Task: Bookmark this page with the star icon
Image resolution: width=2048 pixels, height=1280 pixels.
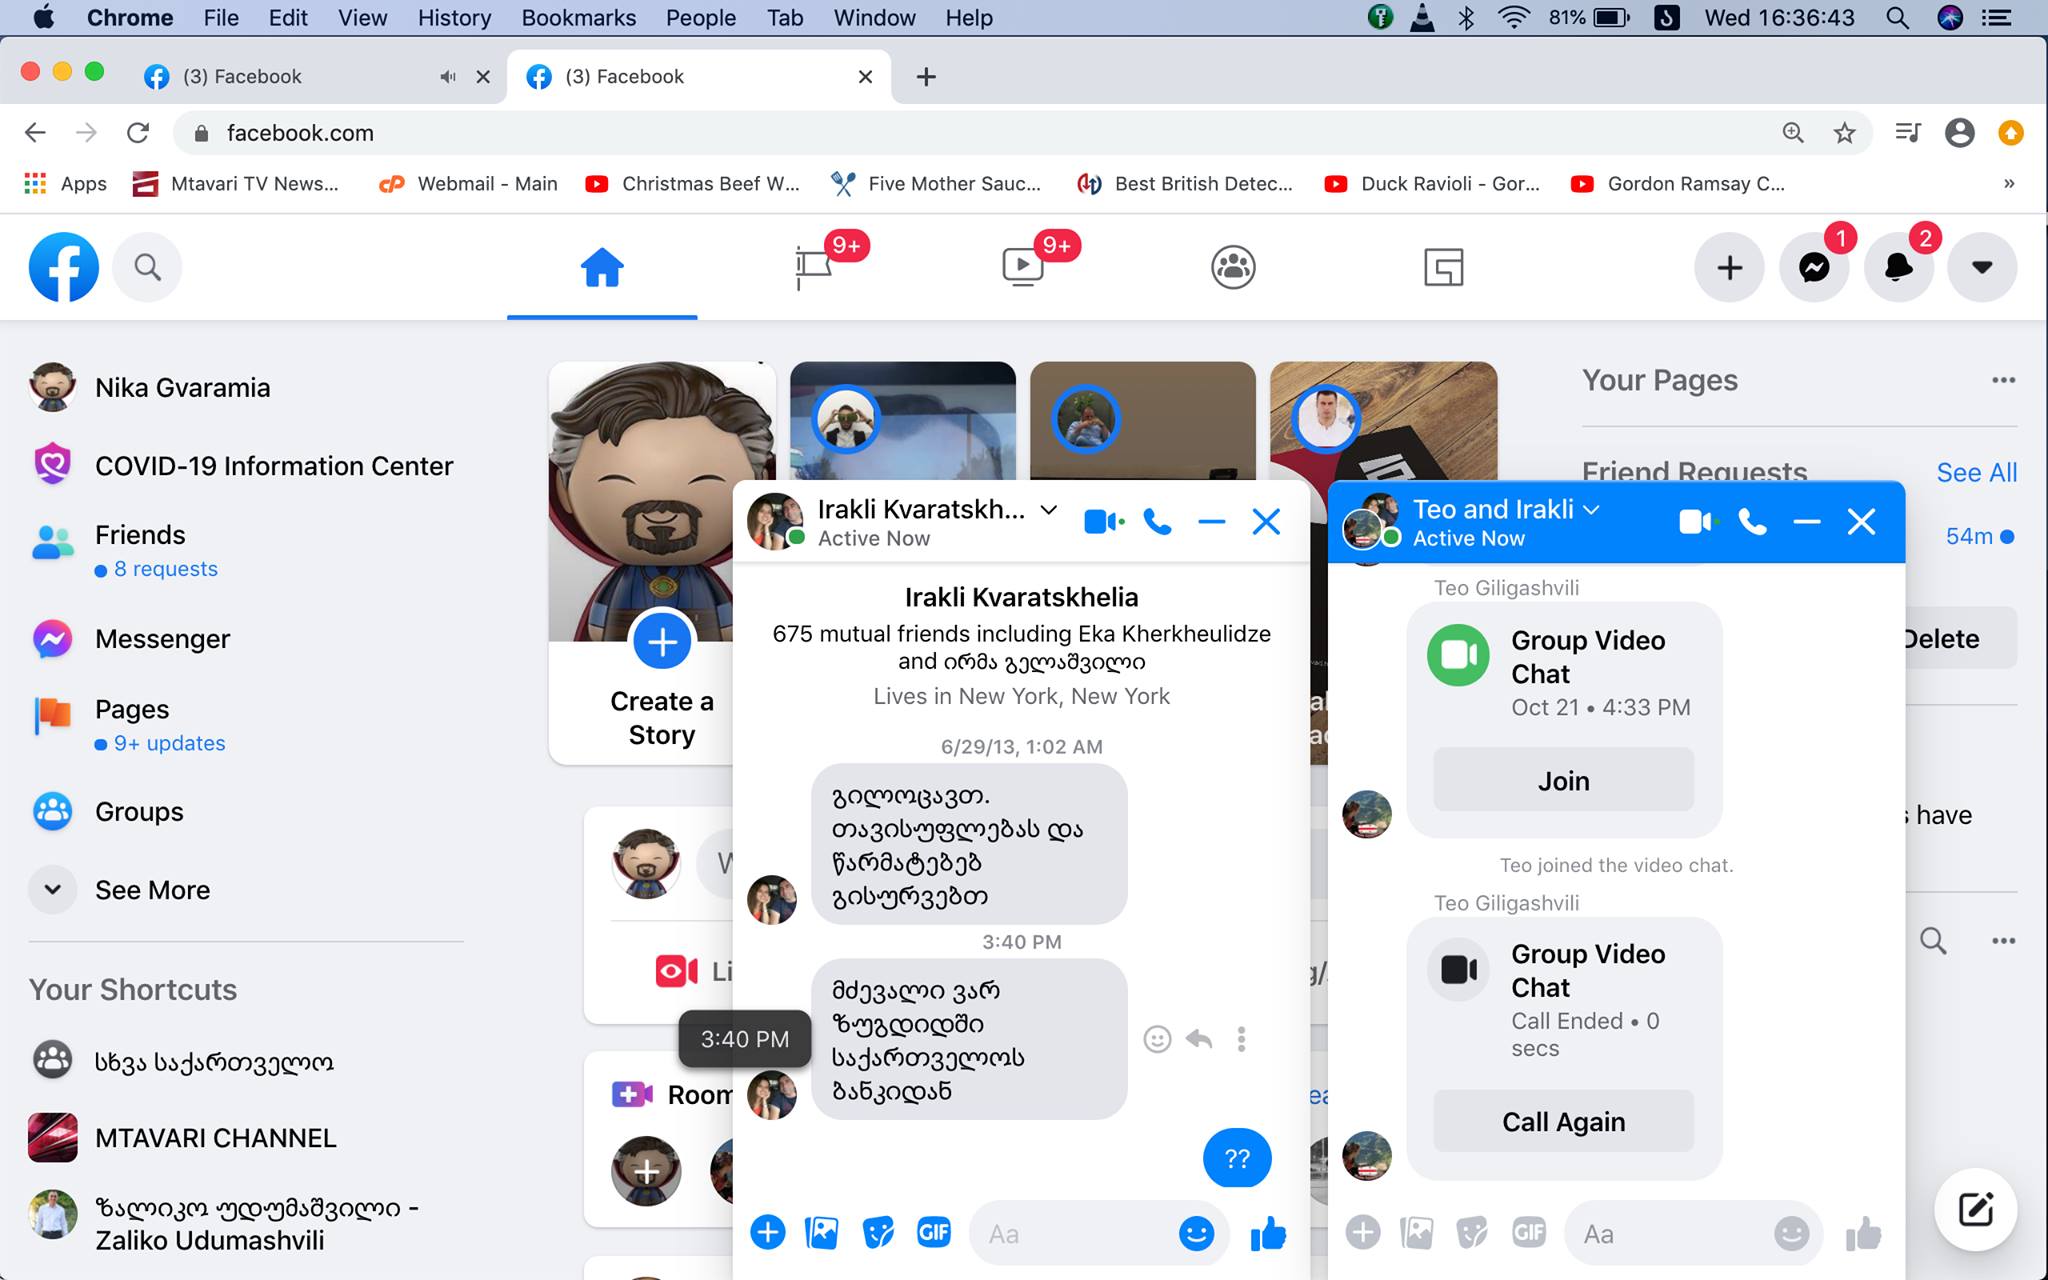Action: (x=1844, y=133)
